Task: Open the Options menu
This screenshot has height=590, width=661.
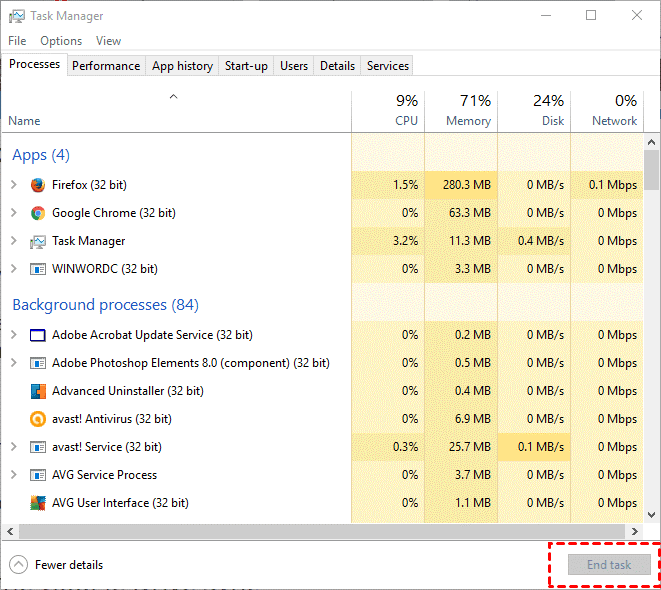Action: click(61, 41)
